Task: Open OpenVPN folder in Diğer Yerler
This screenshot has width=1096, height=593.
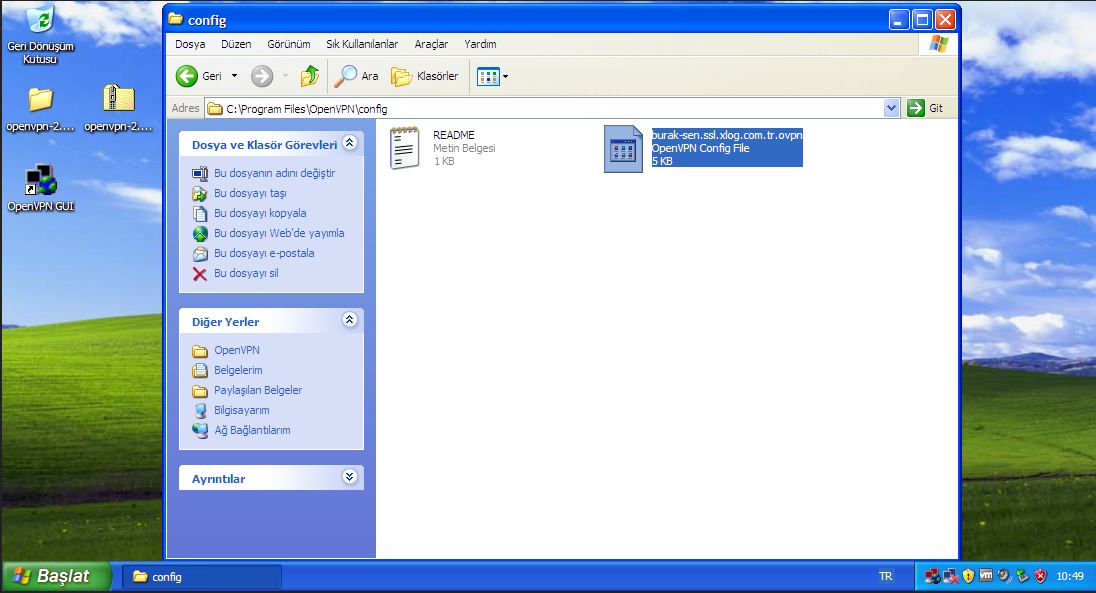Action: [x=237, y=350]
